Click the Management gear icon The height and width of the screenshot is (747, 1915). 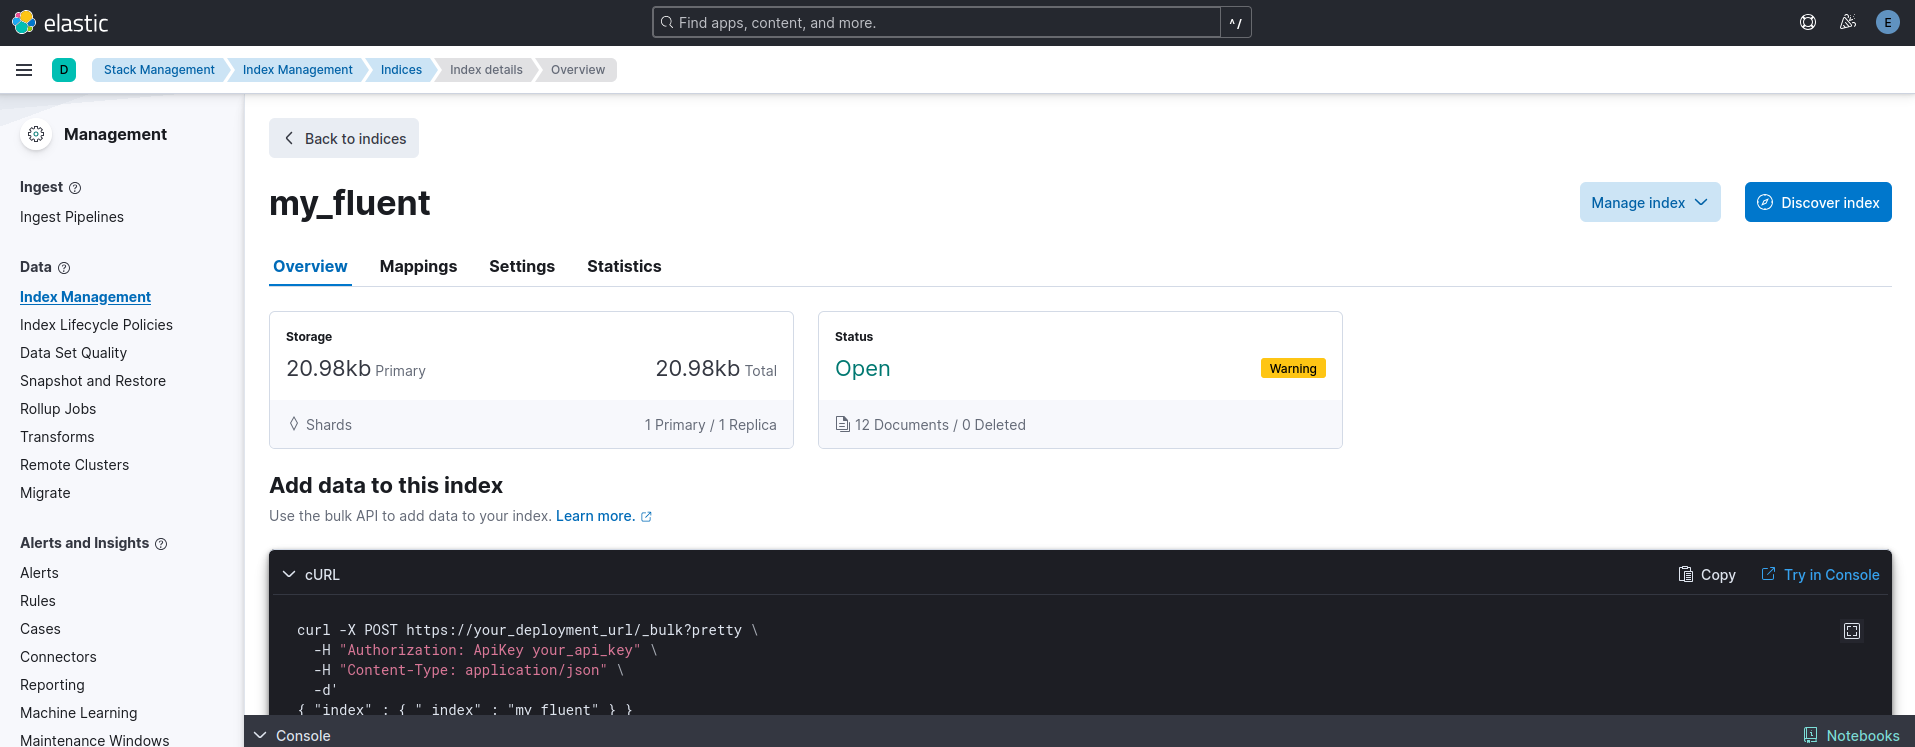point(36,134)
